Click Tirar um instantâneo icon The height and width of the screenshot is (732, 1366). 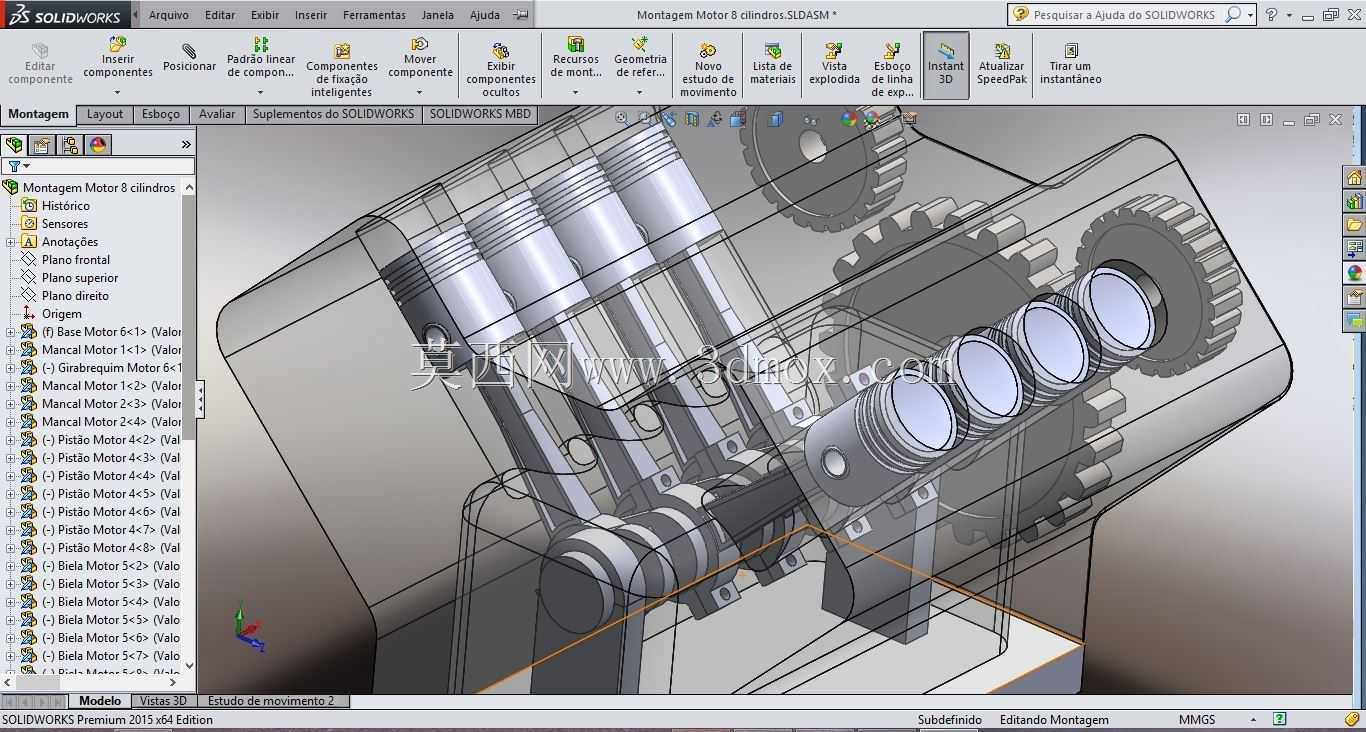pyautogui.click(x=1070, y=50)
